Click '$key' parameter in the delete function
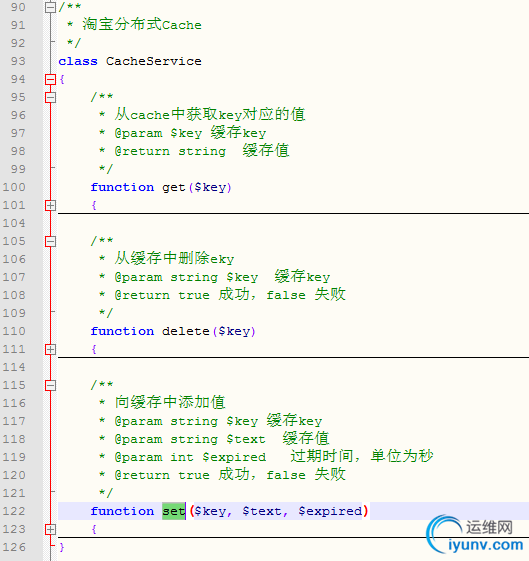Screen dimensions: 529x561 click(234, 331)
